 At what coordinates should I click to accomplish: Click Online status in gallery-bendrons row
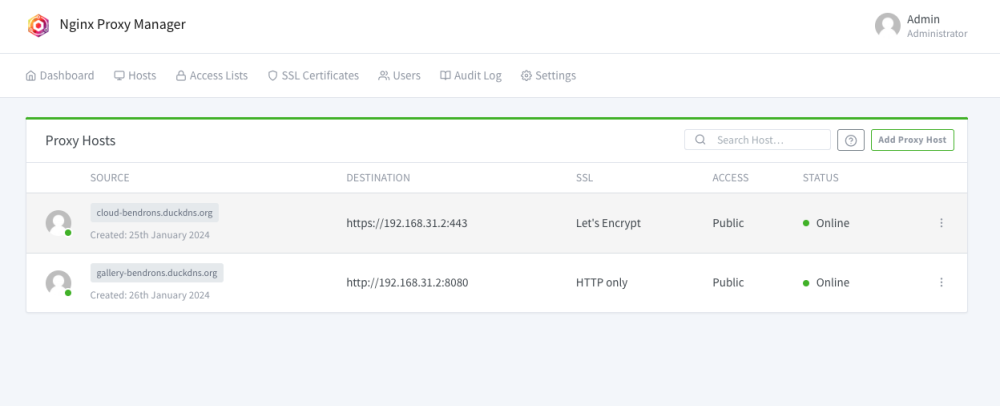coord(826,282)
